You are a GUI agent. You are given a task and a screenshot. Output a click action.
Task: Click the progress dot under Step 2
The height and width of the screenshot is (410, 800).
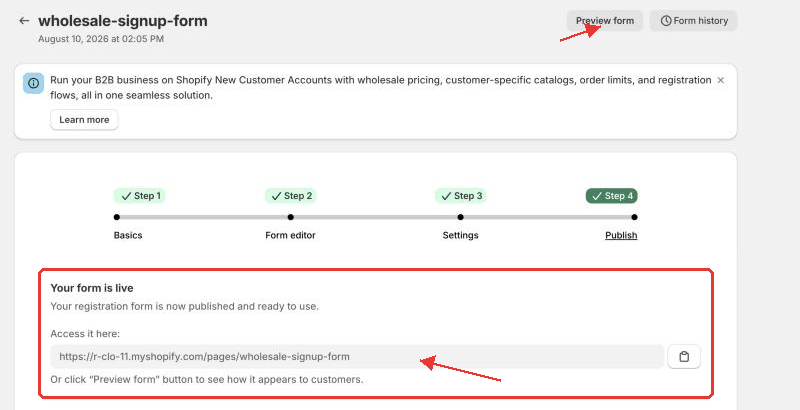[290, 217]
